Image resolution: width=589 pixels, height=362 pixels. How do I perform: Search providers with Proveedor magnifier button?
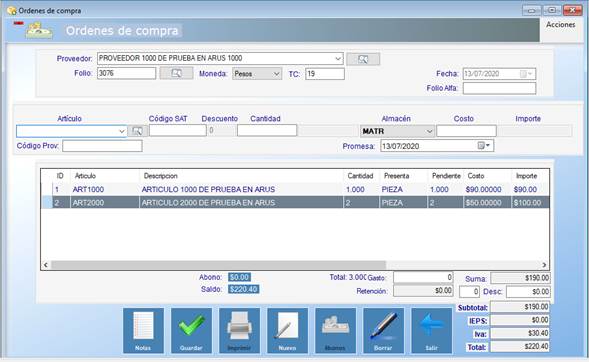coord(363,59)
